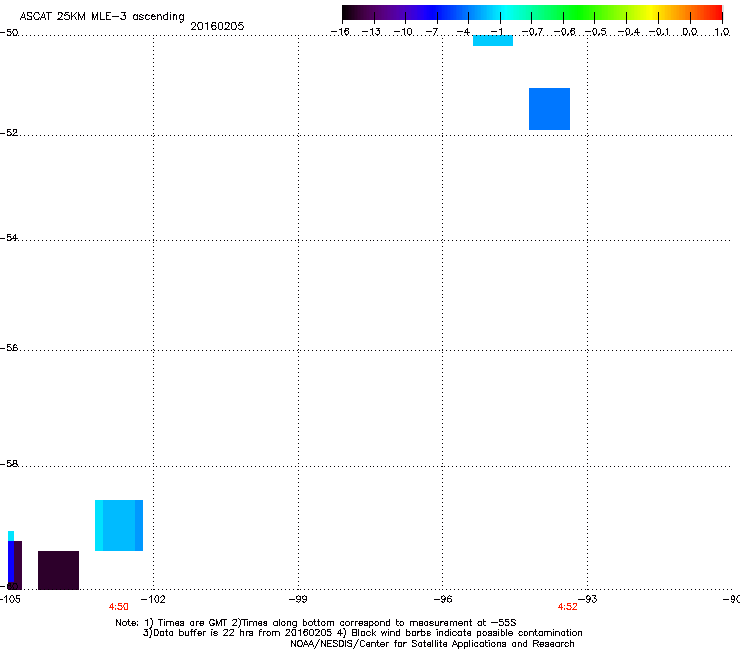Click the -4 color scale label
The width and height of the screenshot is (740, 650).
(463, 32)
